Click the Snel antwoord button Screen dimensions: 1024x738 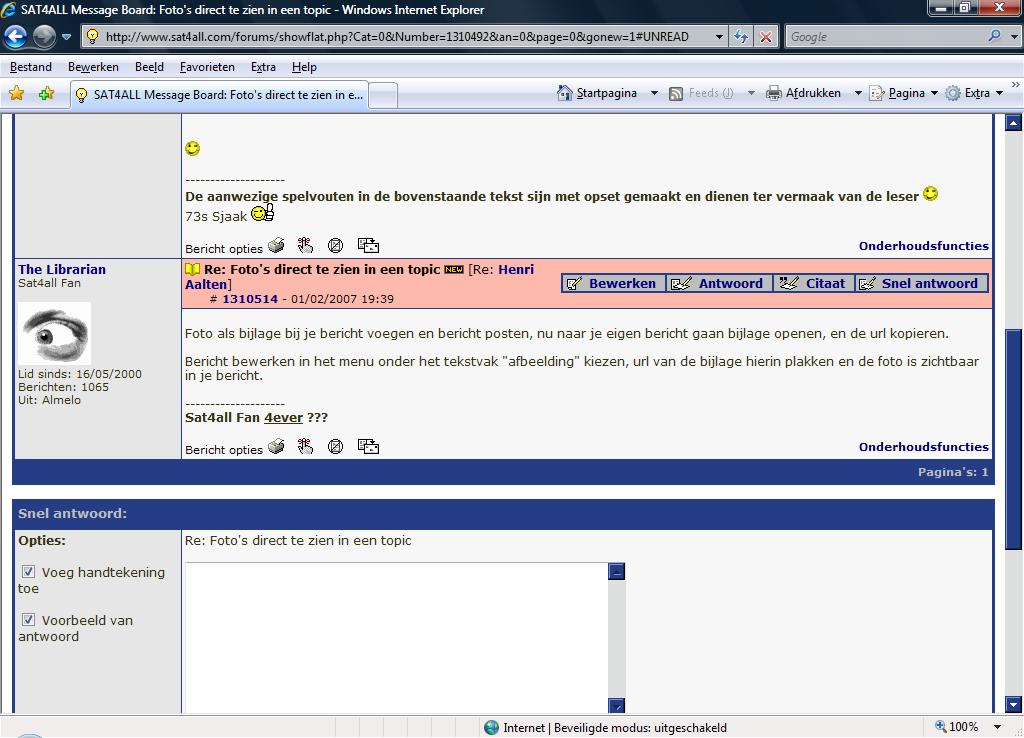click(921, 283)
